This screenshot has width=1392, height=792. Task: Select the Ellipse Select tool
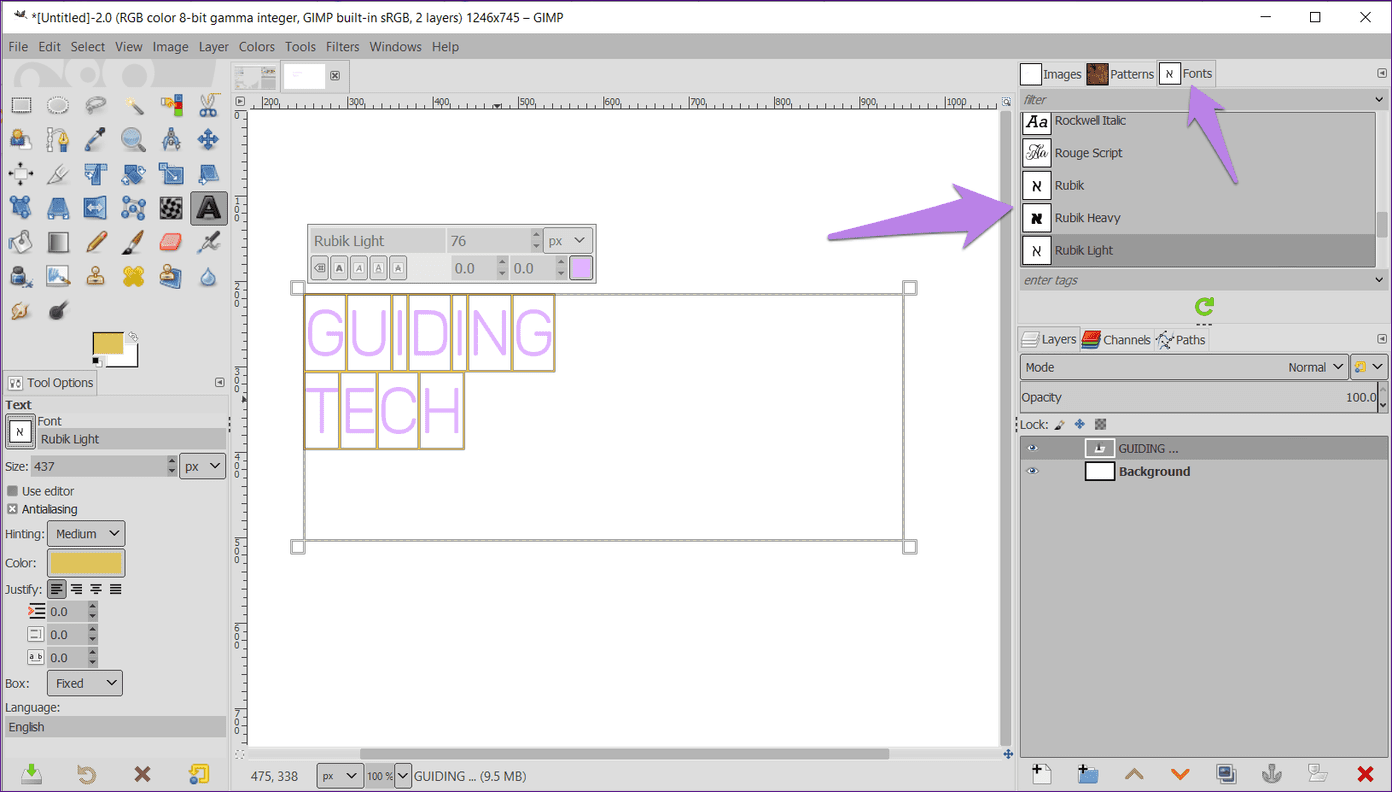coord(59,105)
